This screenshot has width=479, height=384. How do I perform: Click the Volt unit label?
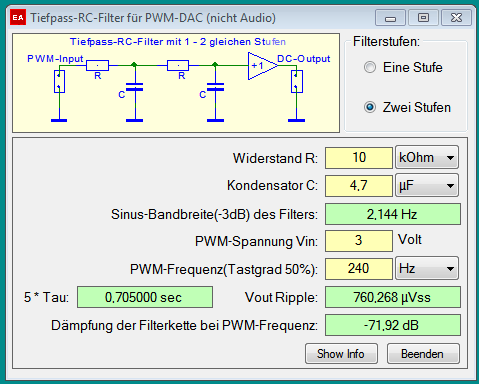(410, 240)
